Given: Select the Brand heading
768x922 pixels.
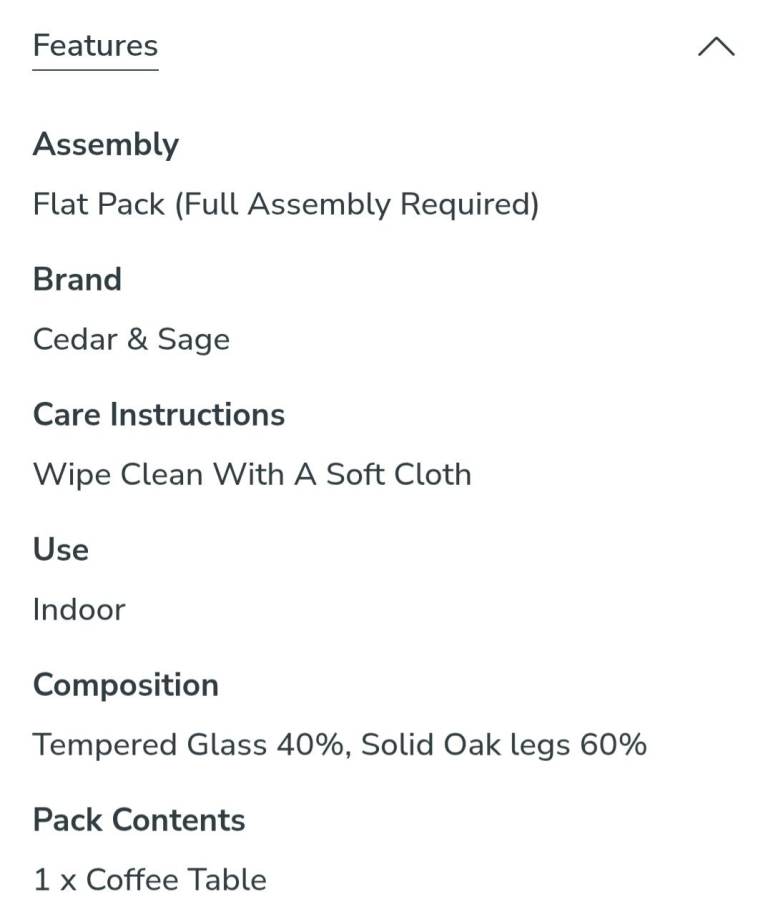Looking at the screenshot, I should click(x=77, y=279).
